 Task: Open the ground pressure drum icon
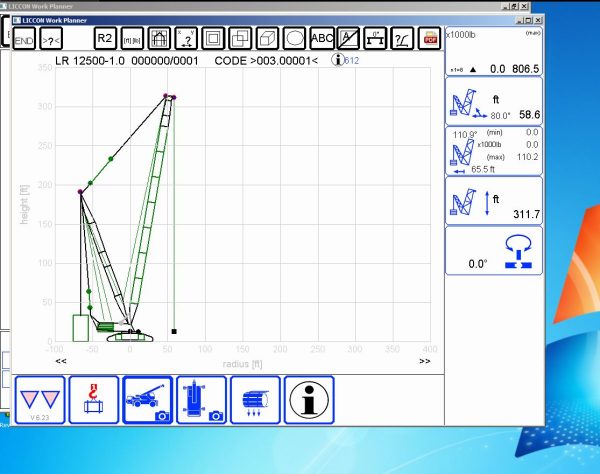[255, 400]
